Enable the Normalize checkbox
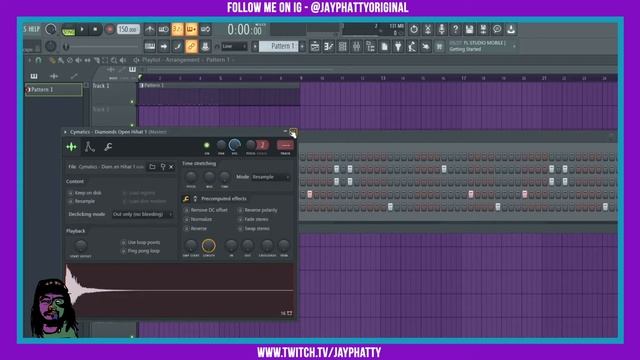640x360 pixels. click(x=187, y=219)
